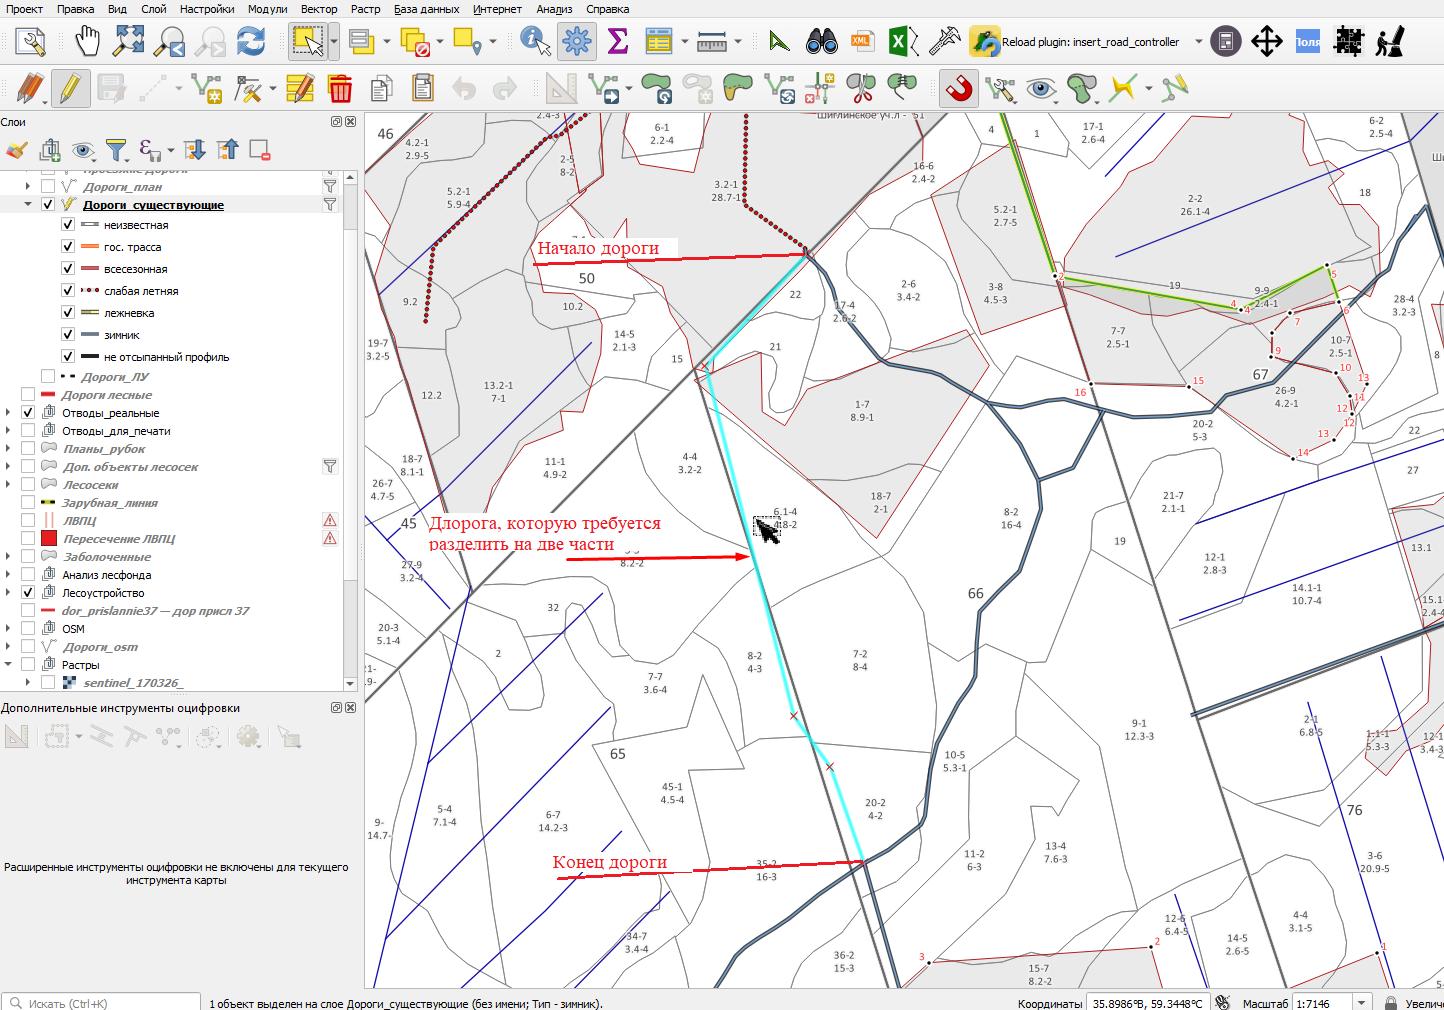
Task: Toggle editing with the yellow pencil icon
Action: pyautogui.click(x=69, y=89)
